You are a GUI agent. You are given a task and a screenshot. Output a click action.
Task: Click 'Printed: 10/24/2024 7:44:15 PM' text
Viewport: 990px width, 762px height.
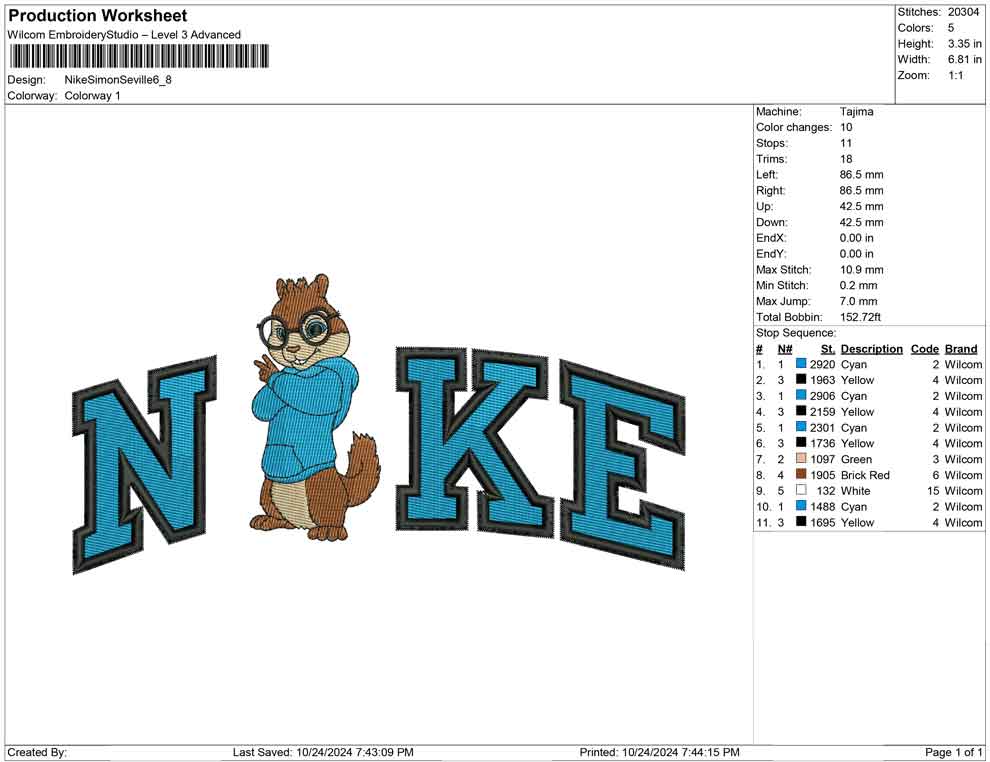click(x=659, y=752)
